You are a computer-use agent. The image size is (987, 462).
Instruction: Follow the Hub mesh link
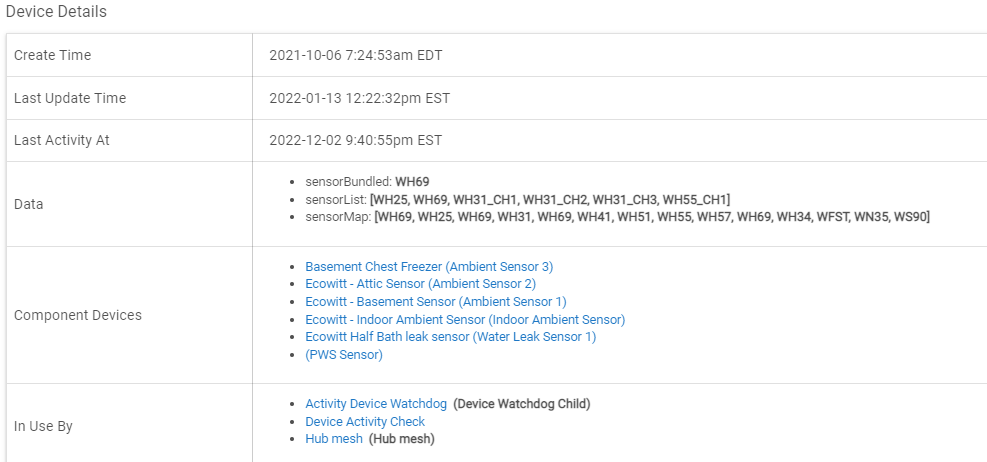[334, 439]
